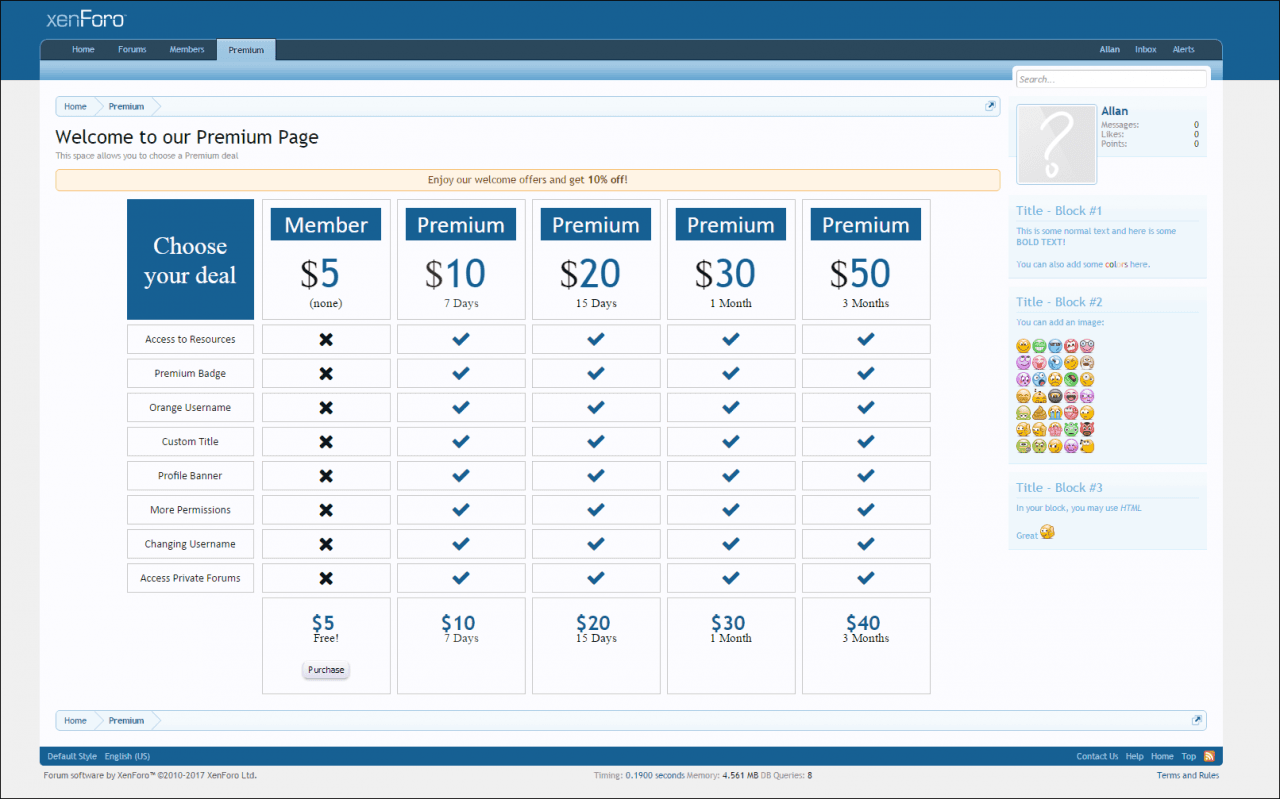Viewport: 1280px width, 799px height.
Task: Click the Help footer link
Action: (x=1134, y=756)
